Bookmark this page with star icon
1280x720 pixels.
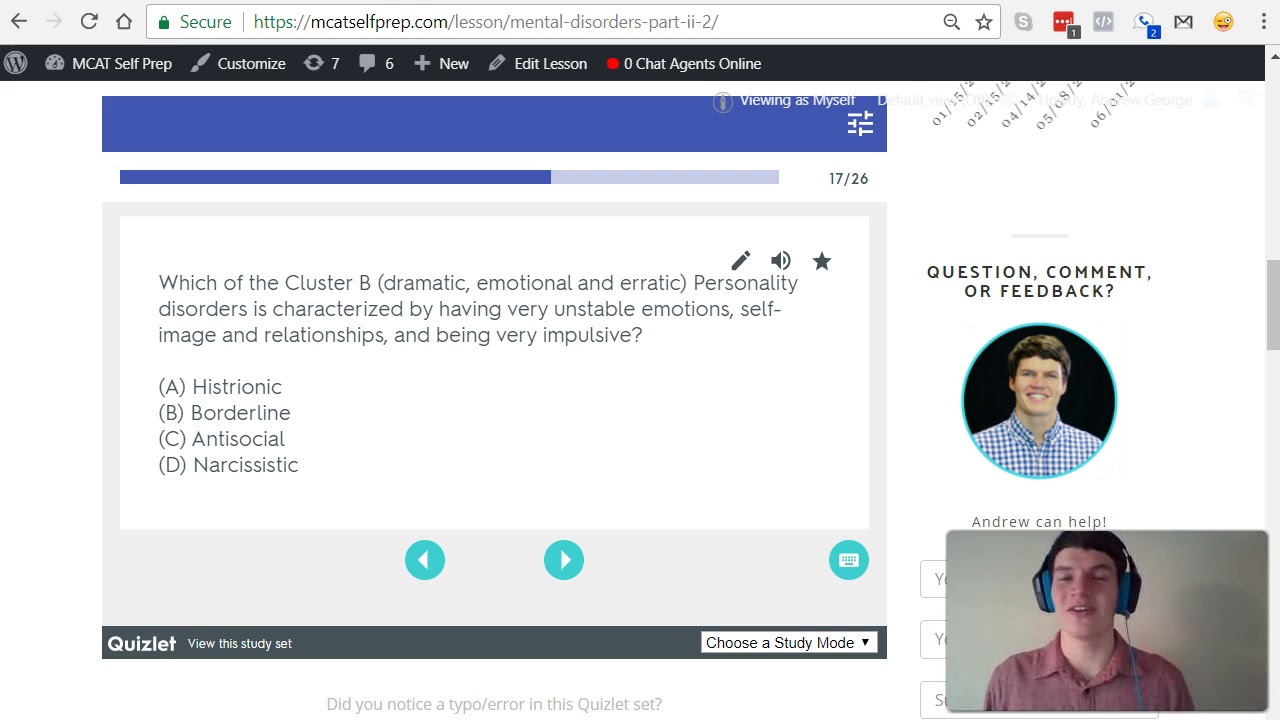tap(984, 21)
